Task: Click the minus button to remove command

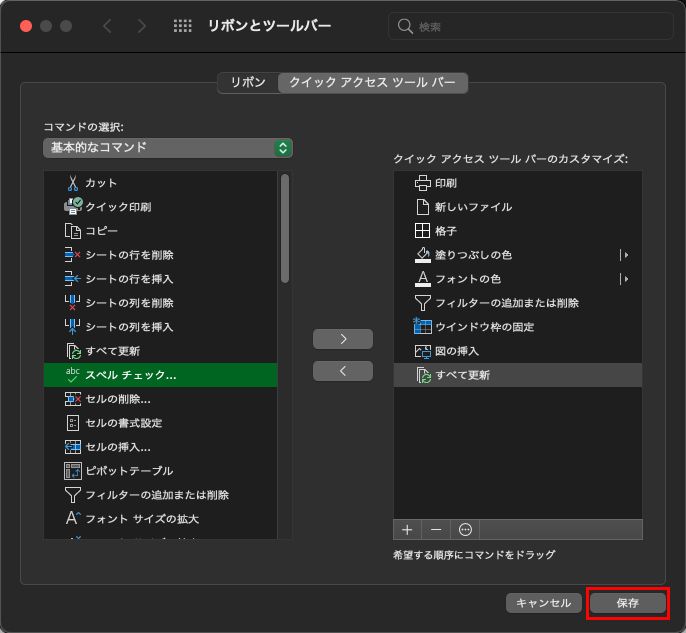Action: (436, 529)
